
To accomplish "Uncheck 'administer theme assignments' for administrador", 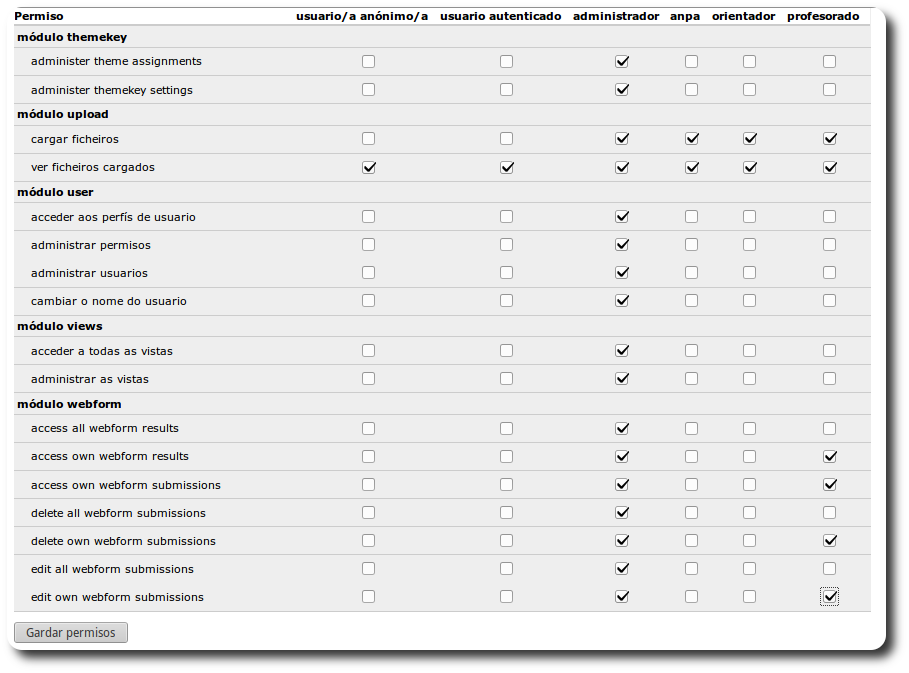I will coord(622,61).
